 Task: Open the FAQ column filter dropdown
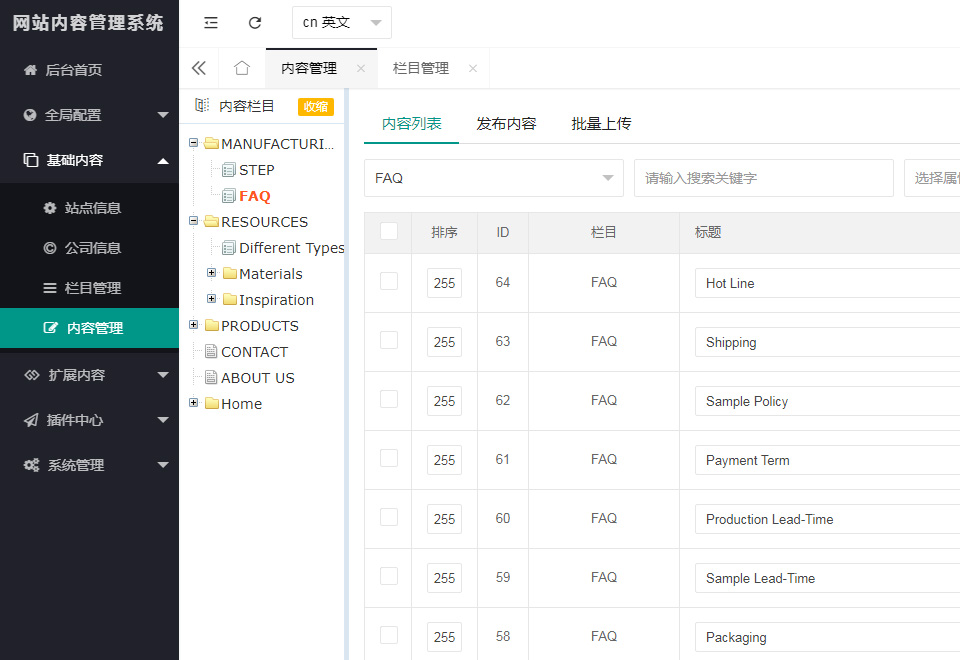point(493,178)
